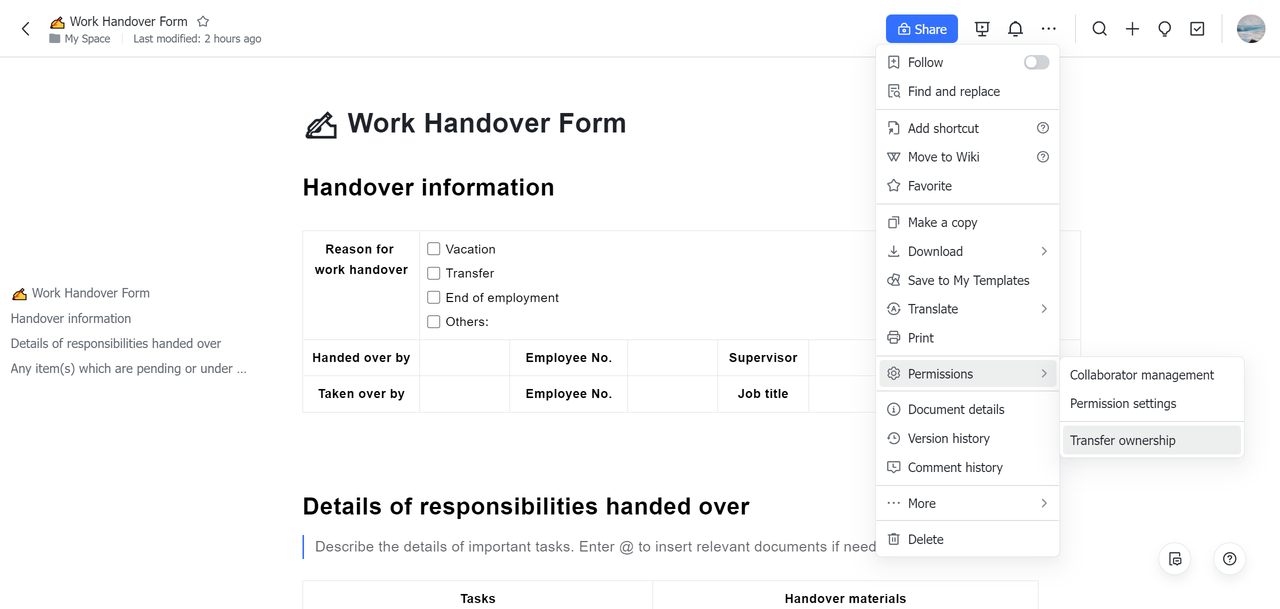The height and width of the screenshot is (609, 1280).
Task: Toggle the Follow switch on
Action: click(x=1036, y=62)
